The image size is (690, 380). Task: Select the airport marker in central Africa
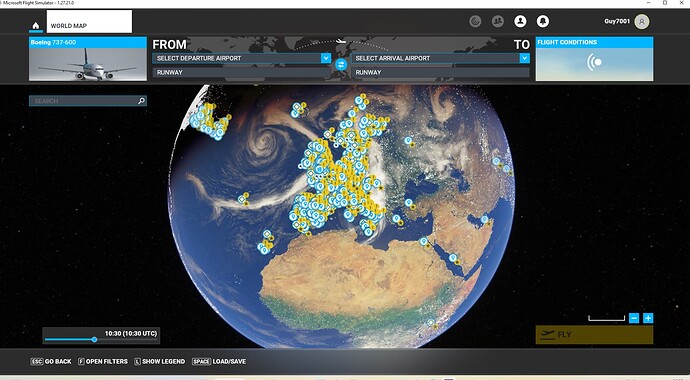pos(431,322)
